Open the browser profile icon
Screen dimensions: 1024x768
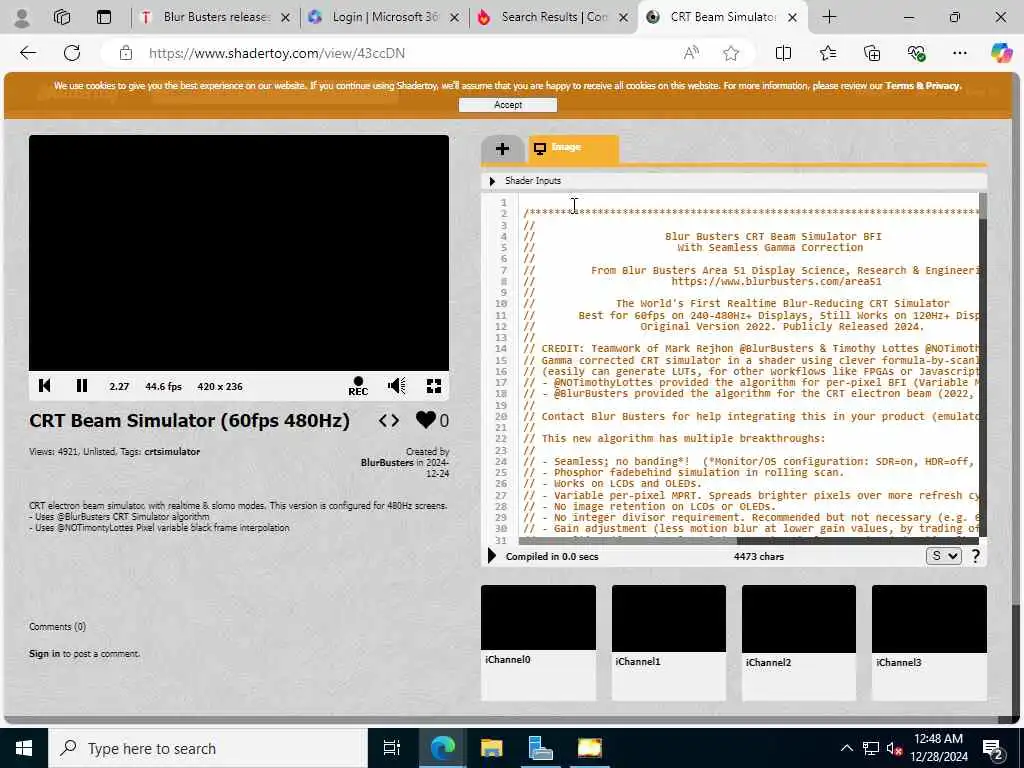tap(22, 18)
